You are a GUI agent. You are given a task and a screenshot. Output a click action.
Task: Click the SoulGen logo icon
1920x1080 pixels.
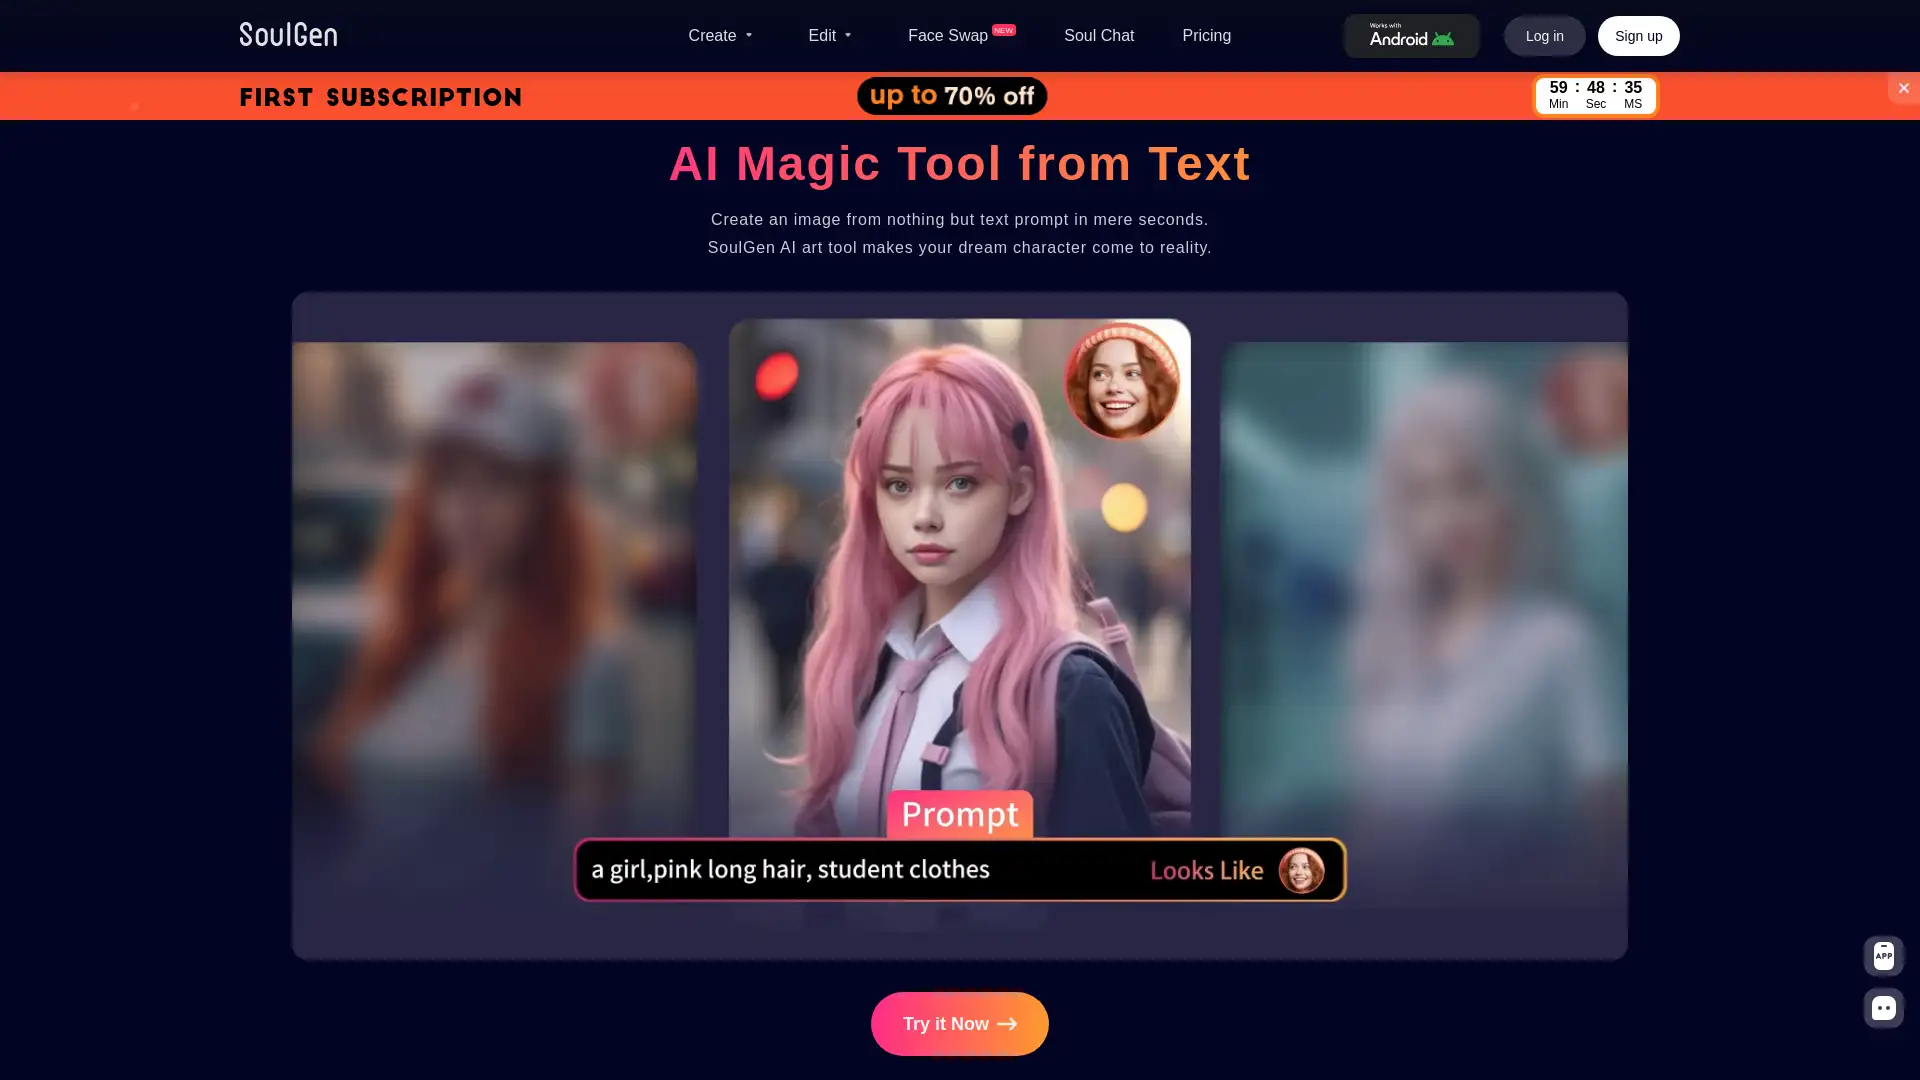(287, 36)
